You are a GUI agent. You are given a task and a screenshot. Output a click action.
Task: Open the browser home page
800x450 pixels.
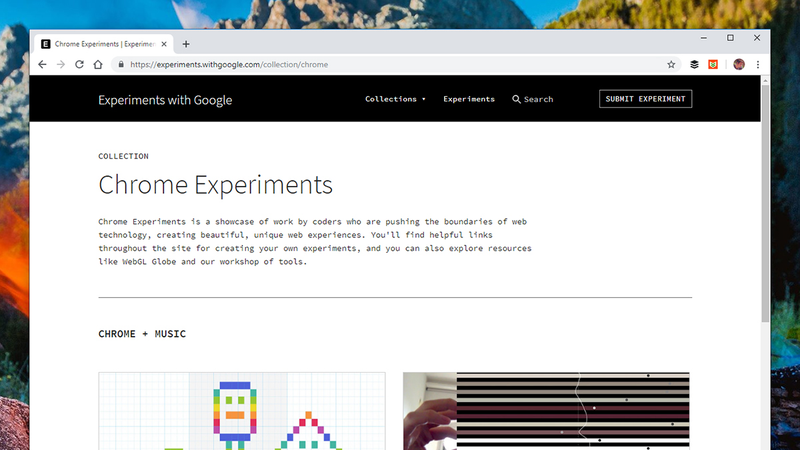(x=98, y=64)
